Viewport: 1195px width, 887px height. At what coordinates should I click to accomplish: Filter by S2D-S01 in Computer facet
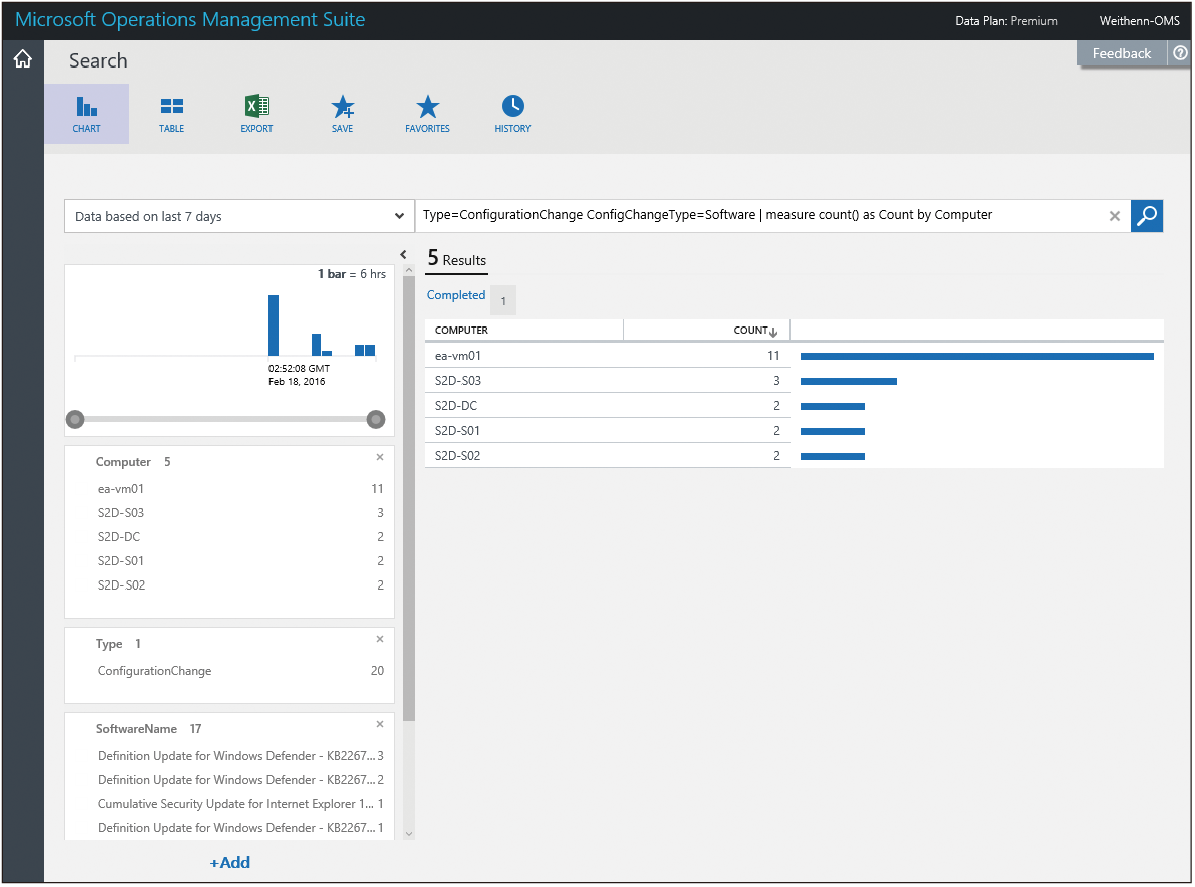pos(240,561)
